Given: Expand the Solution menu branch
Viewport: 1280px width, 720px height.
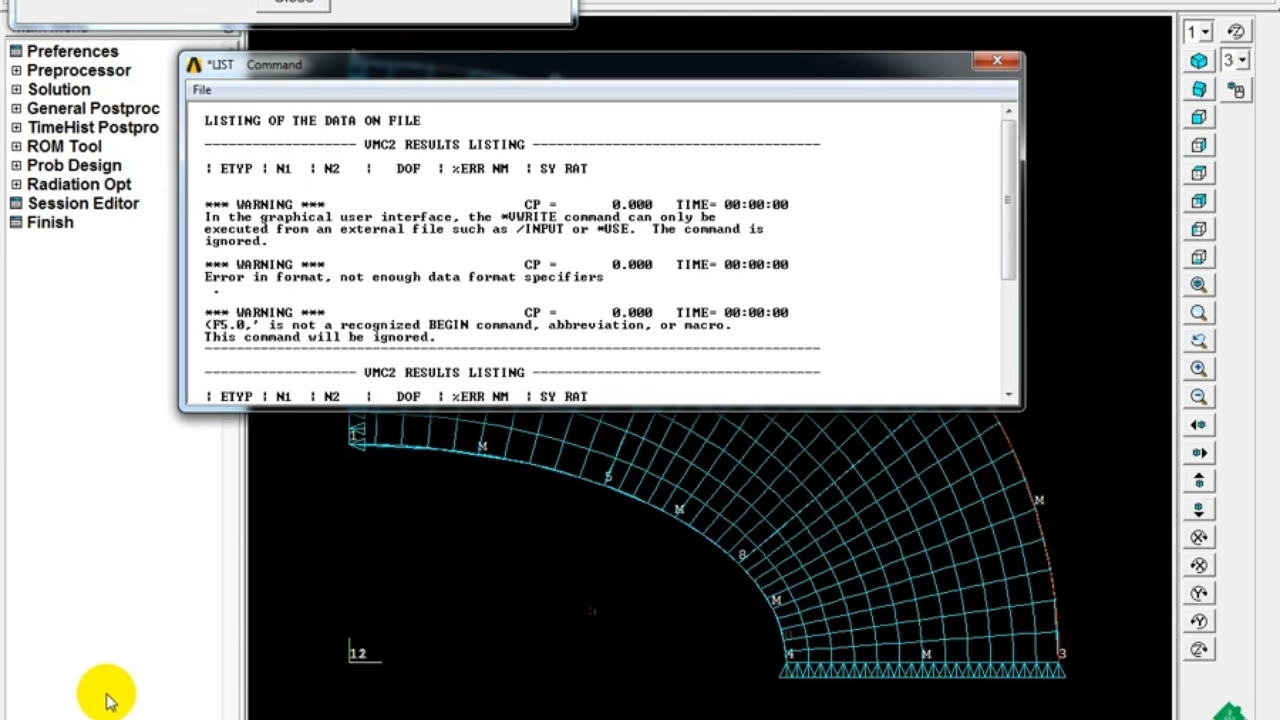Looking at the screenshot, I should [x=16, y=89].
